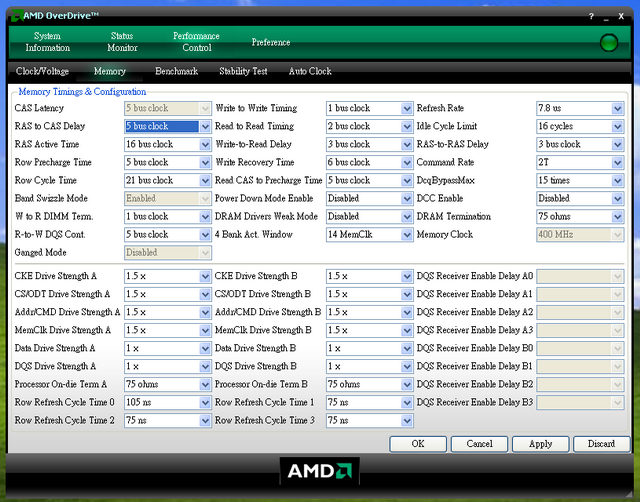Open RAS Active Time dropdown
Image resolution: width=640 pixels, height=502 pixels.
168,144
